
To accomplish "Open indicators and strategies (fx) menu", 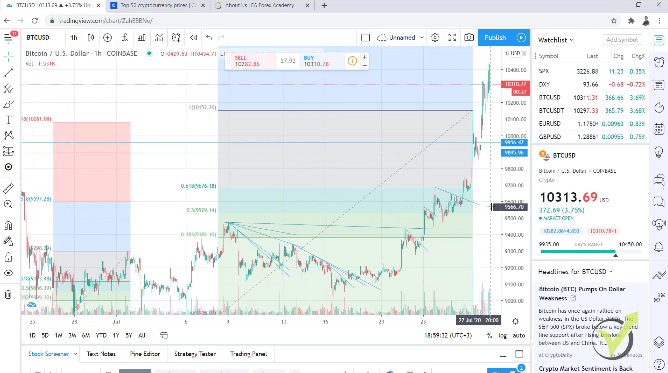I will [x=125, y=37].
